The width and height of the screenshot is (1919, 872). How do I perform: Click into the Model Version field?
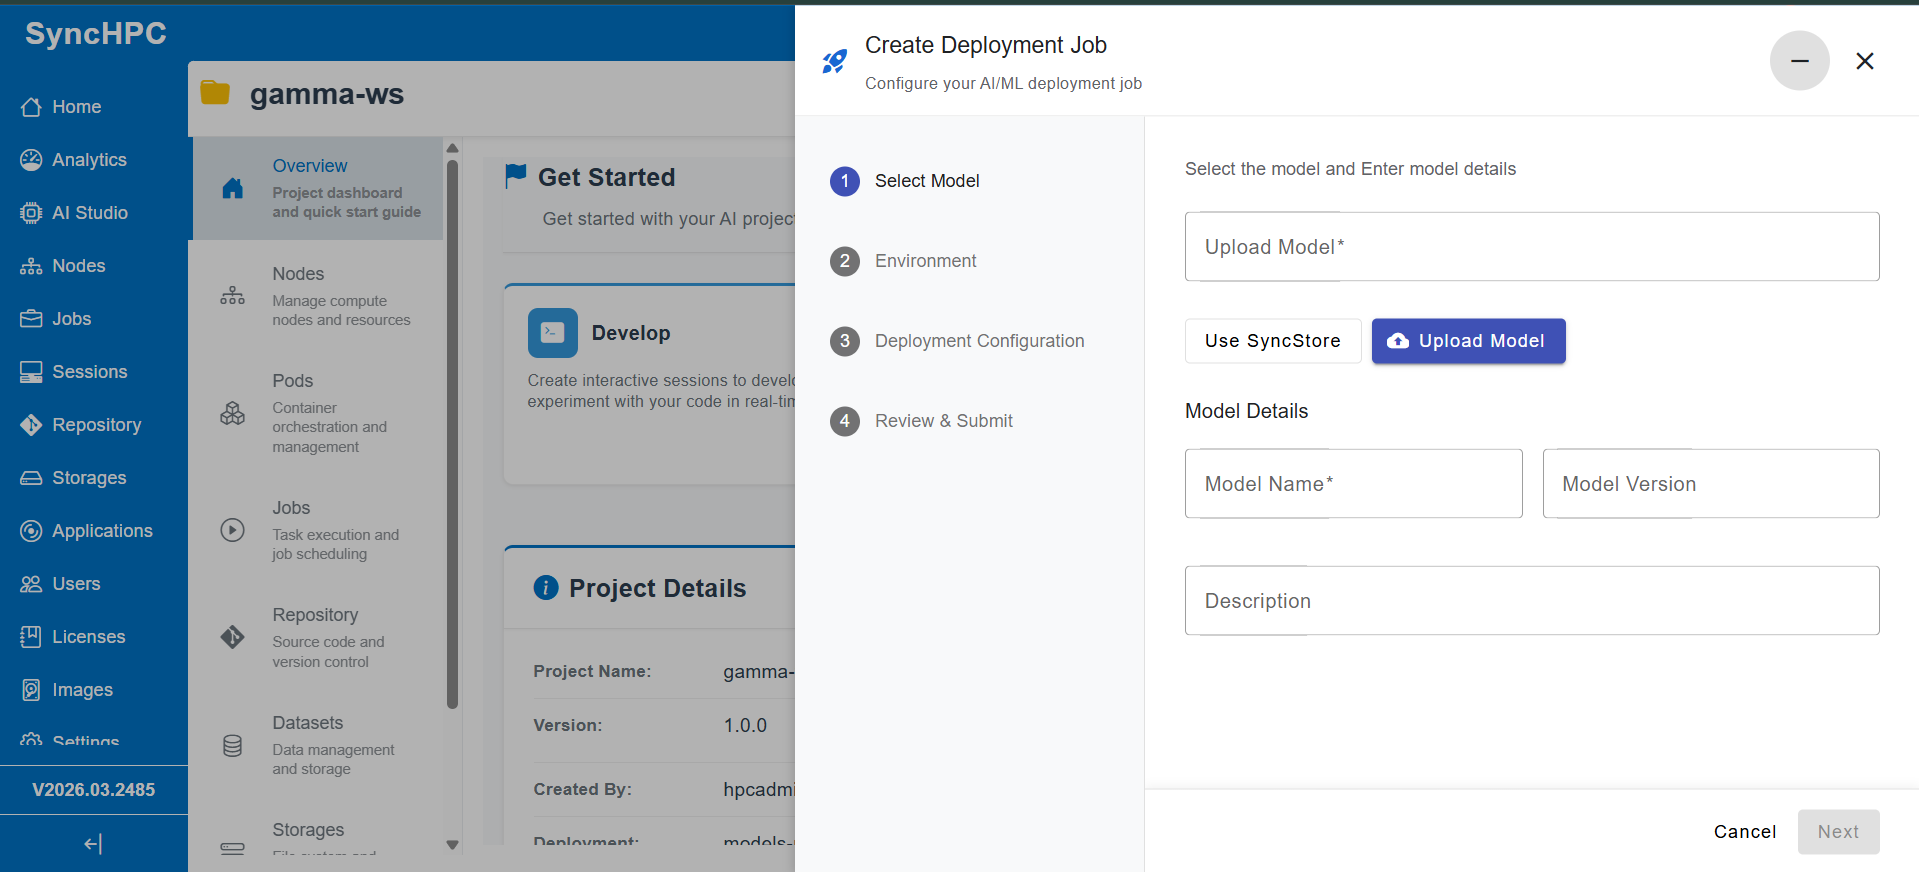coord(1710,484)
